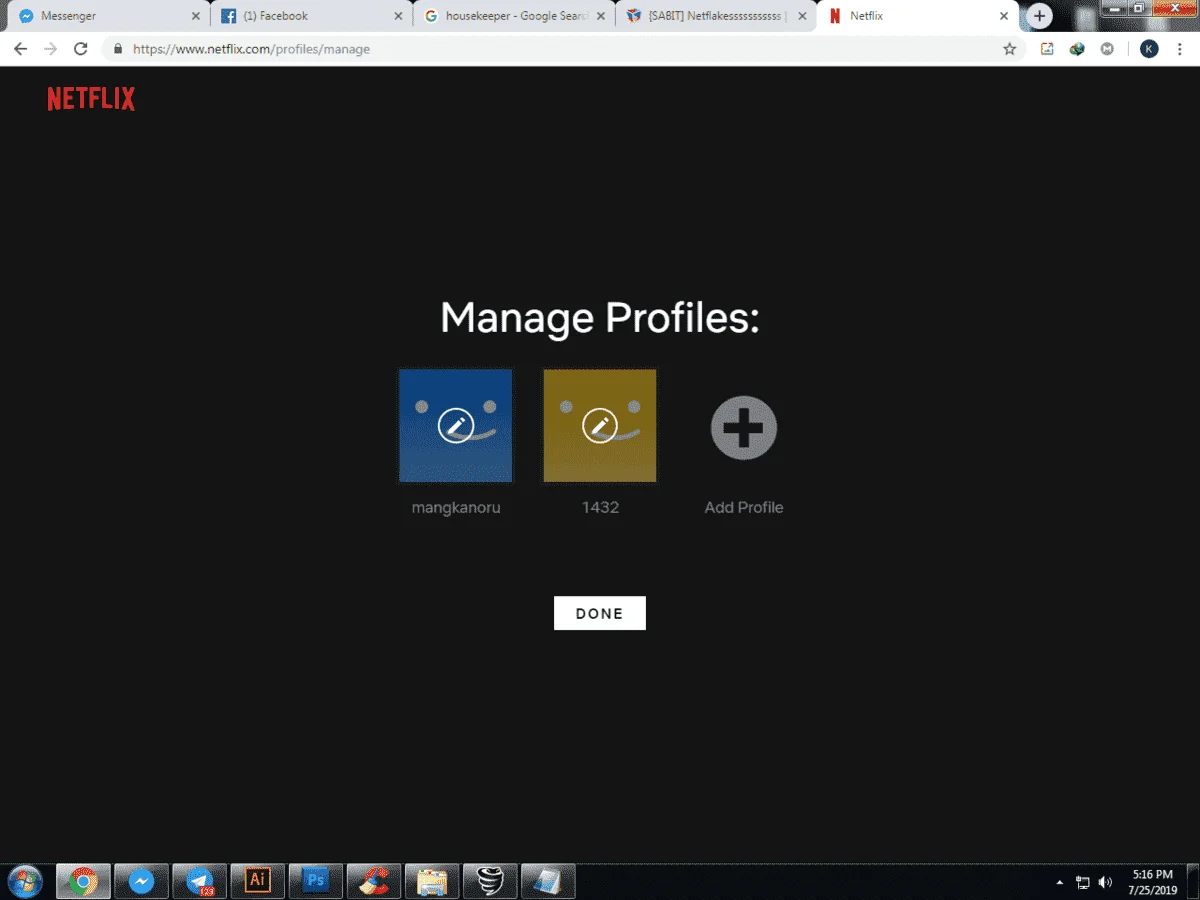The image size is (1200, 900).
Task: Close the Google Search tab
Action: pyautogui.click(x=601, y=16)
